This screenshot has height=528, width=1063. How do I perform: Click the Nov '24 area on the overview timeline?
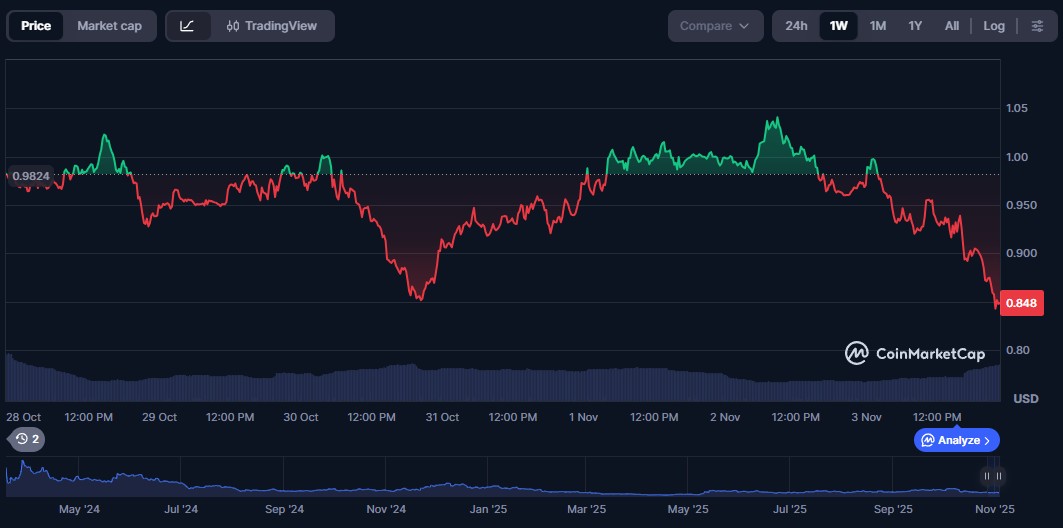386,509
